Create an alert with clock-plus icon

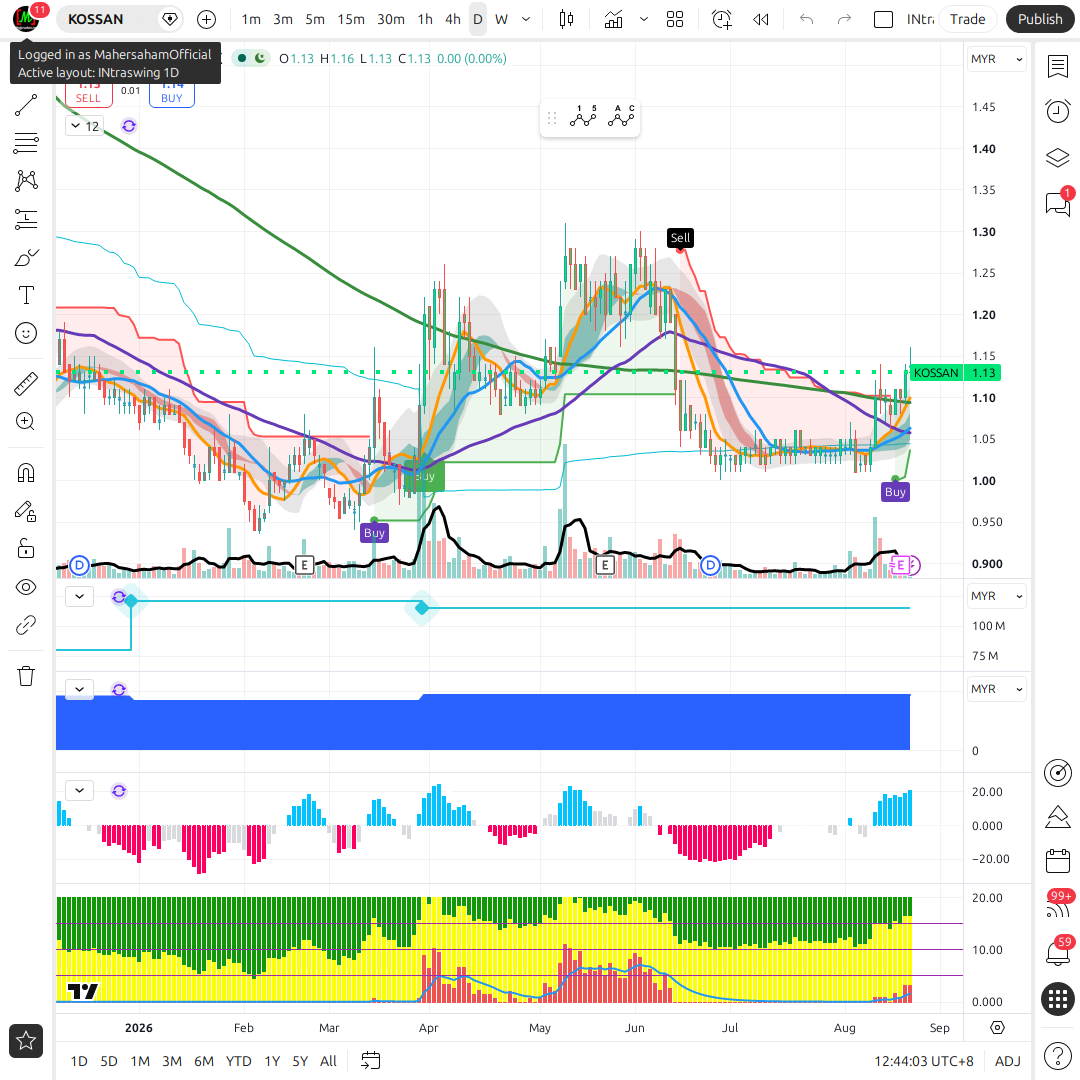(x=722, y=19)
